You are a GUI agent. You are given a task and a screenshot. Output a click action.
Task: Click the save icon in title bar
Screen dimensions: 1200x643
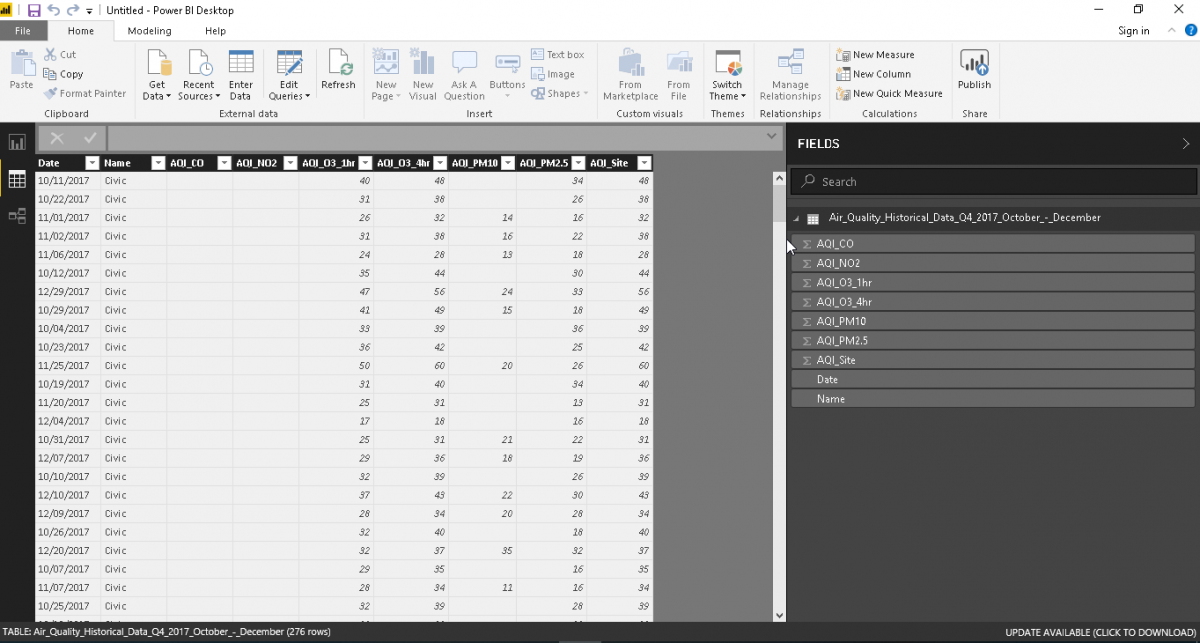[x=34, y=10]
